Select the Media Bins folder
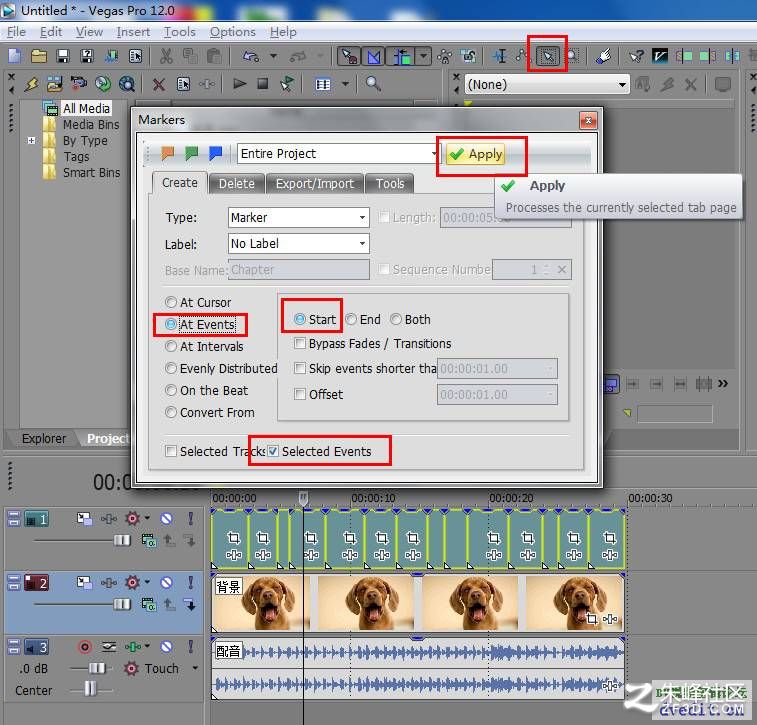 point(91,125)
